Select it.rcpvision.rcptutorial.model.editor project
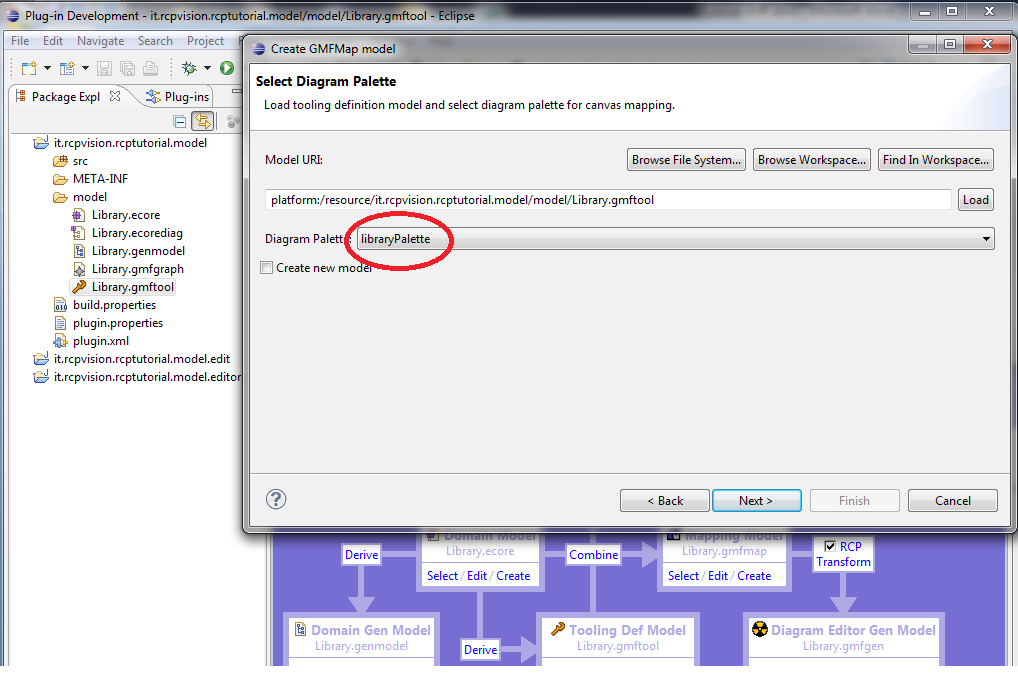The height and width of the screenshot is (681, 1018). 147,377
